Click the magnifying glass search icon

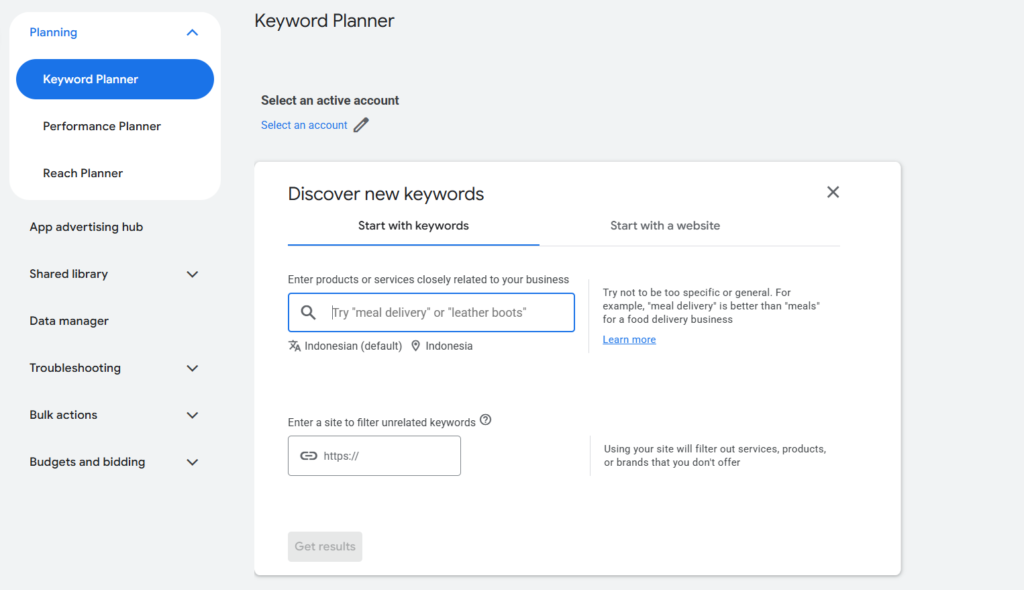click(x=308, y=312)
